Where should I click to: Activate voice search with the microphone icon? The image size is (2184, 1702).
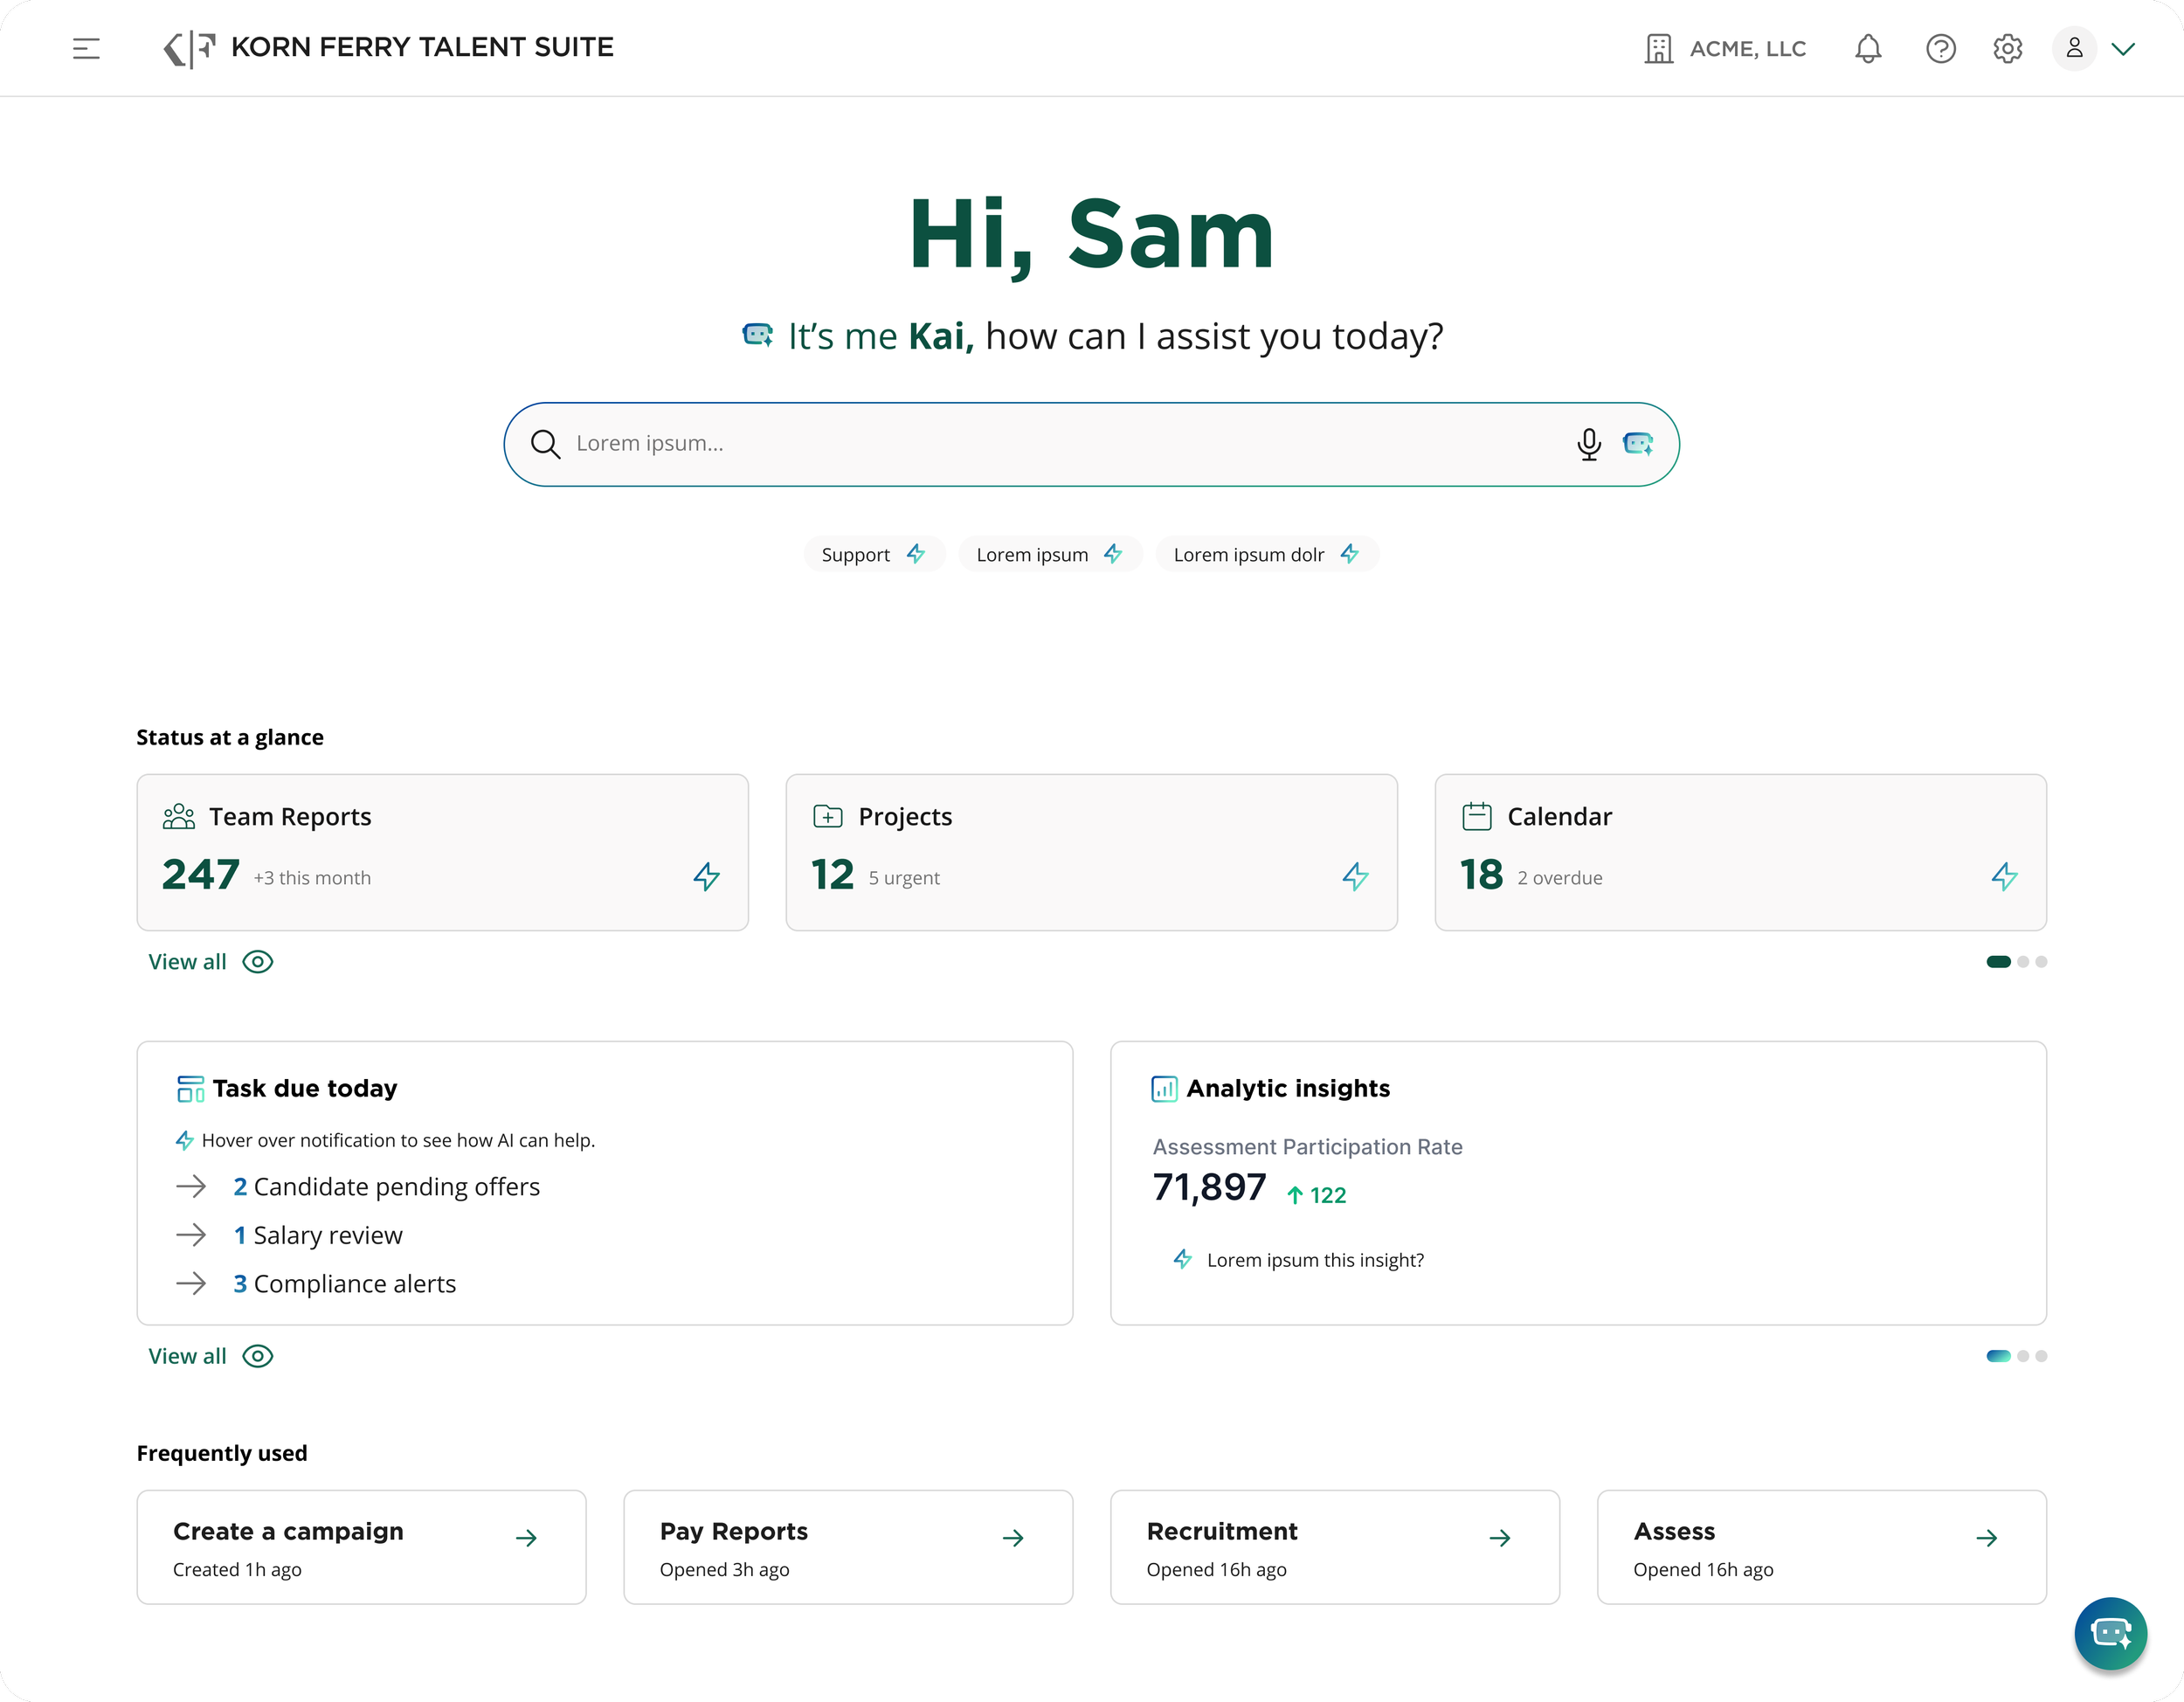click(x=1588, y=444)
